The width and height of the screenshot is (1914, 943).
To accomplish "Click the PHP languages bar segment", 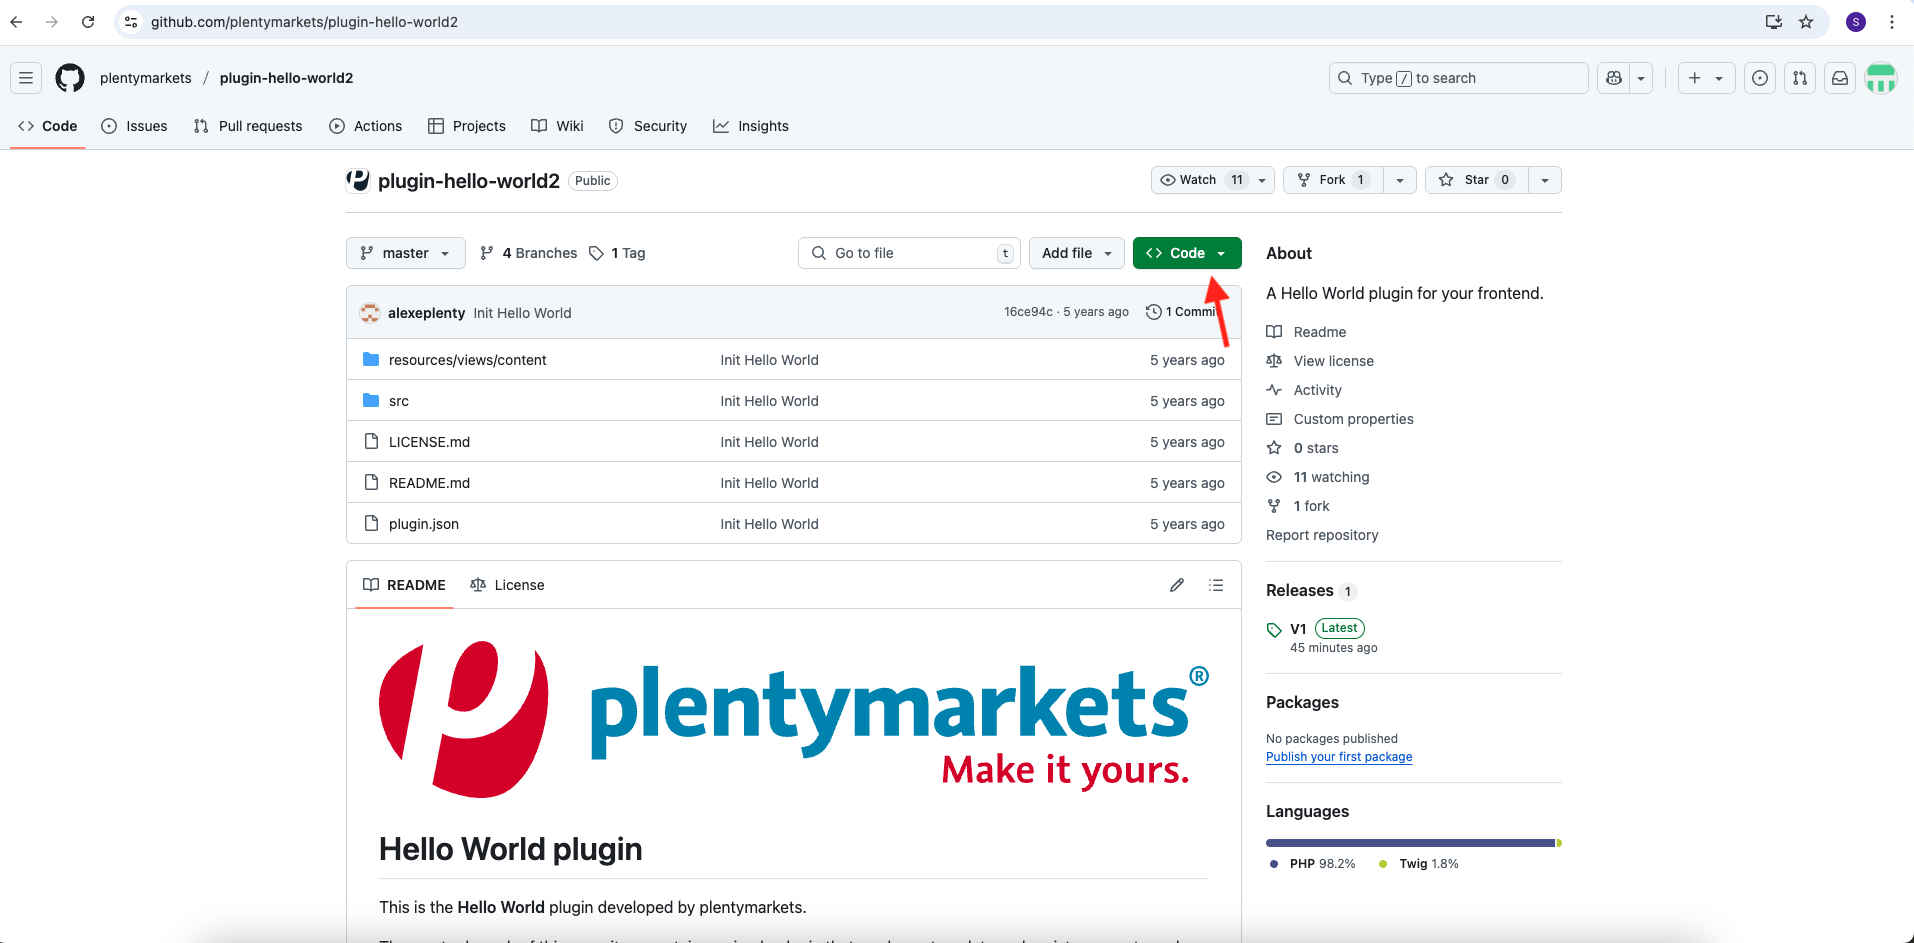I will (1410, 843).
